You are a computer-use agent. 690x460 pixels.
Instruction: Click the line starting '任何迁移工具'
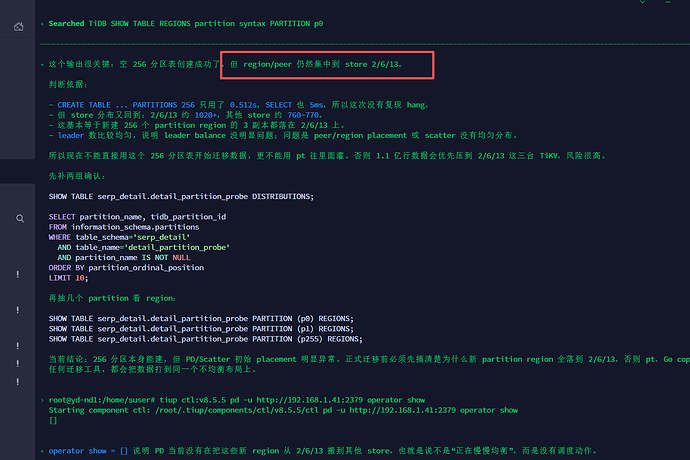point(152,369)
